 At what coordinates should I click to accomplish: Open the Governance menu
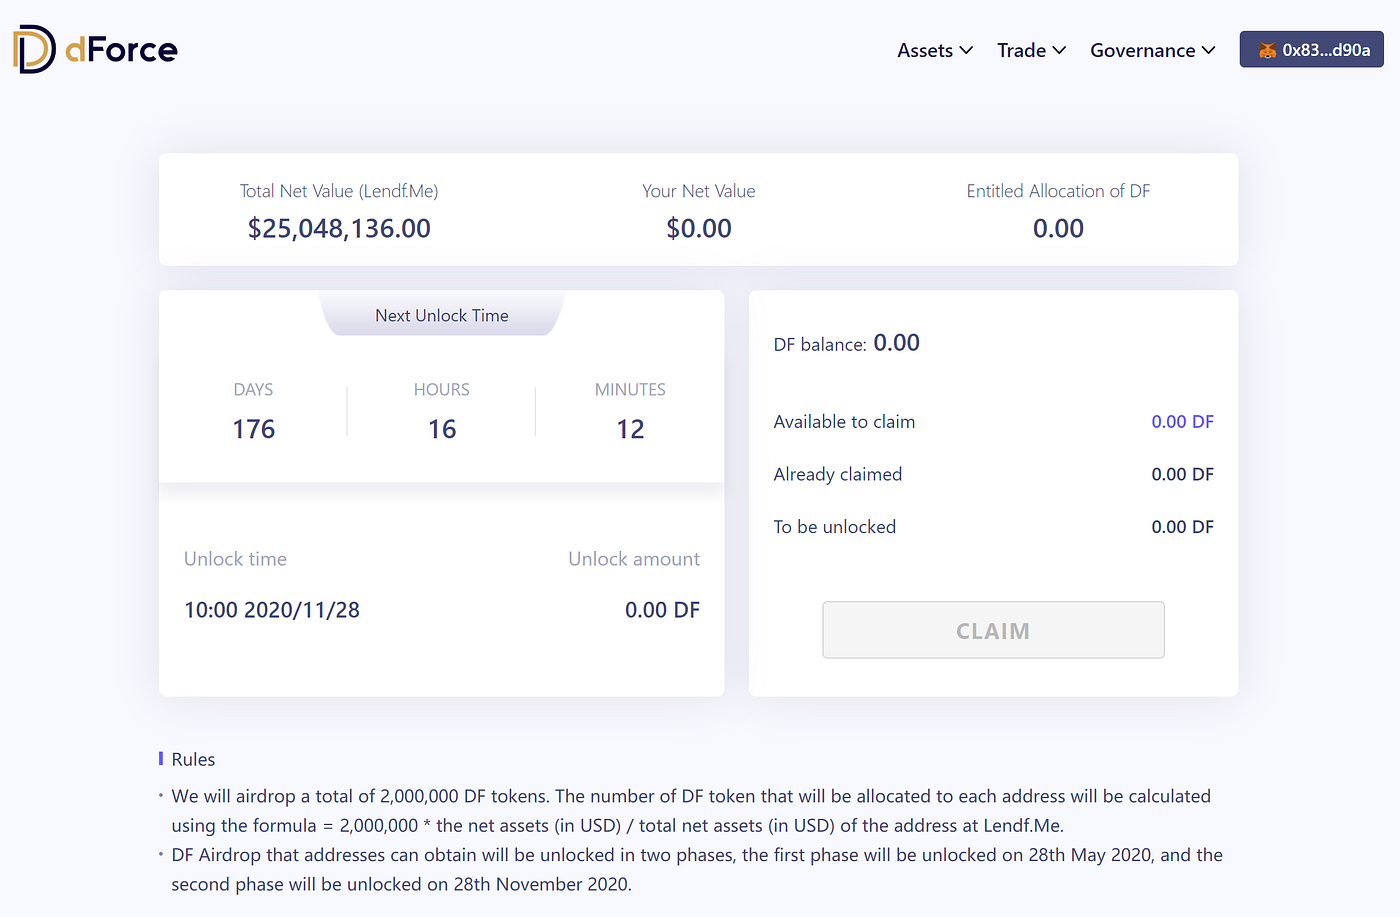(1153, 50)
